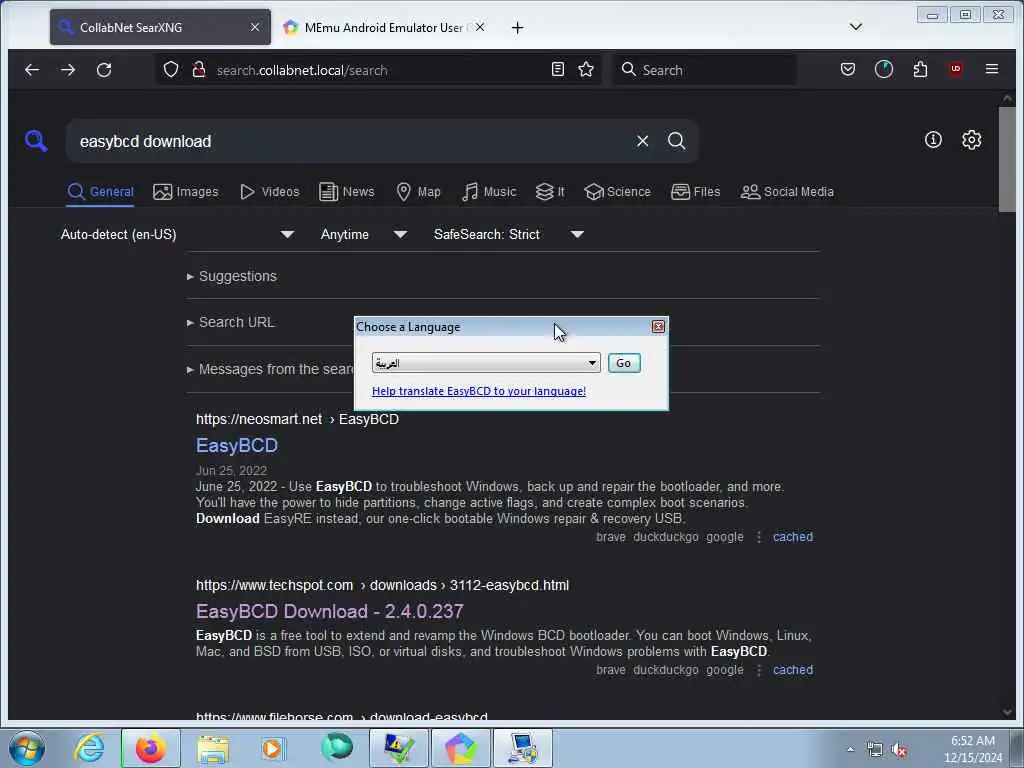Viewport: 1024px width, 768px height.
Task: Select the Map search category
Action: pos(419,192)
